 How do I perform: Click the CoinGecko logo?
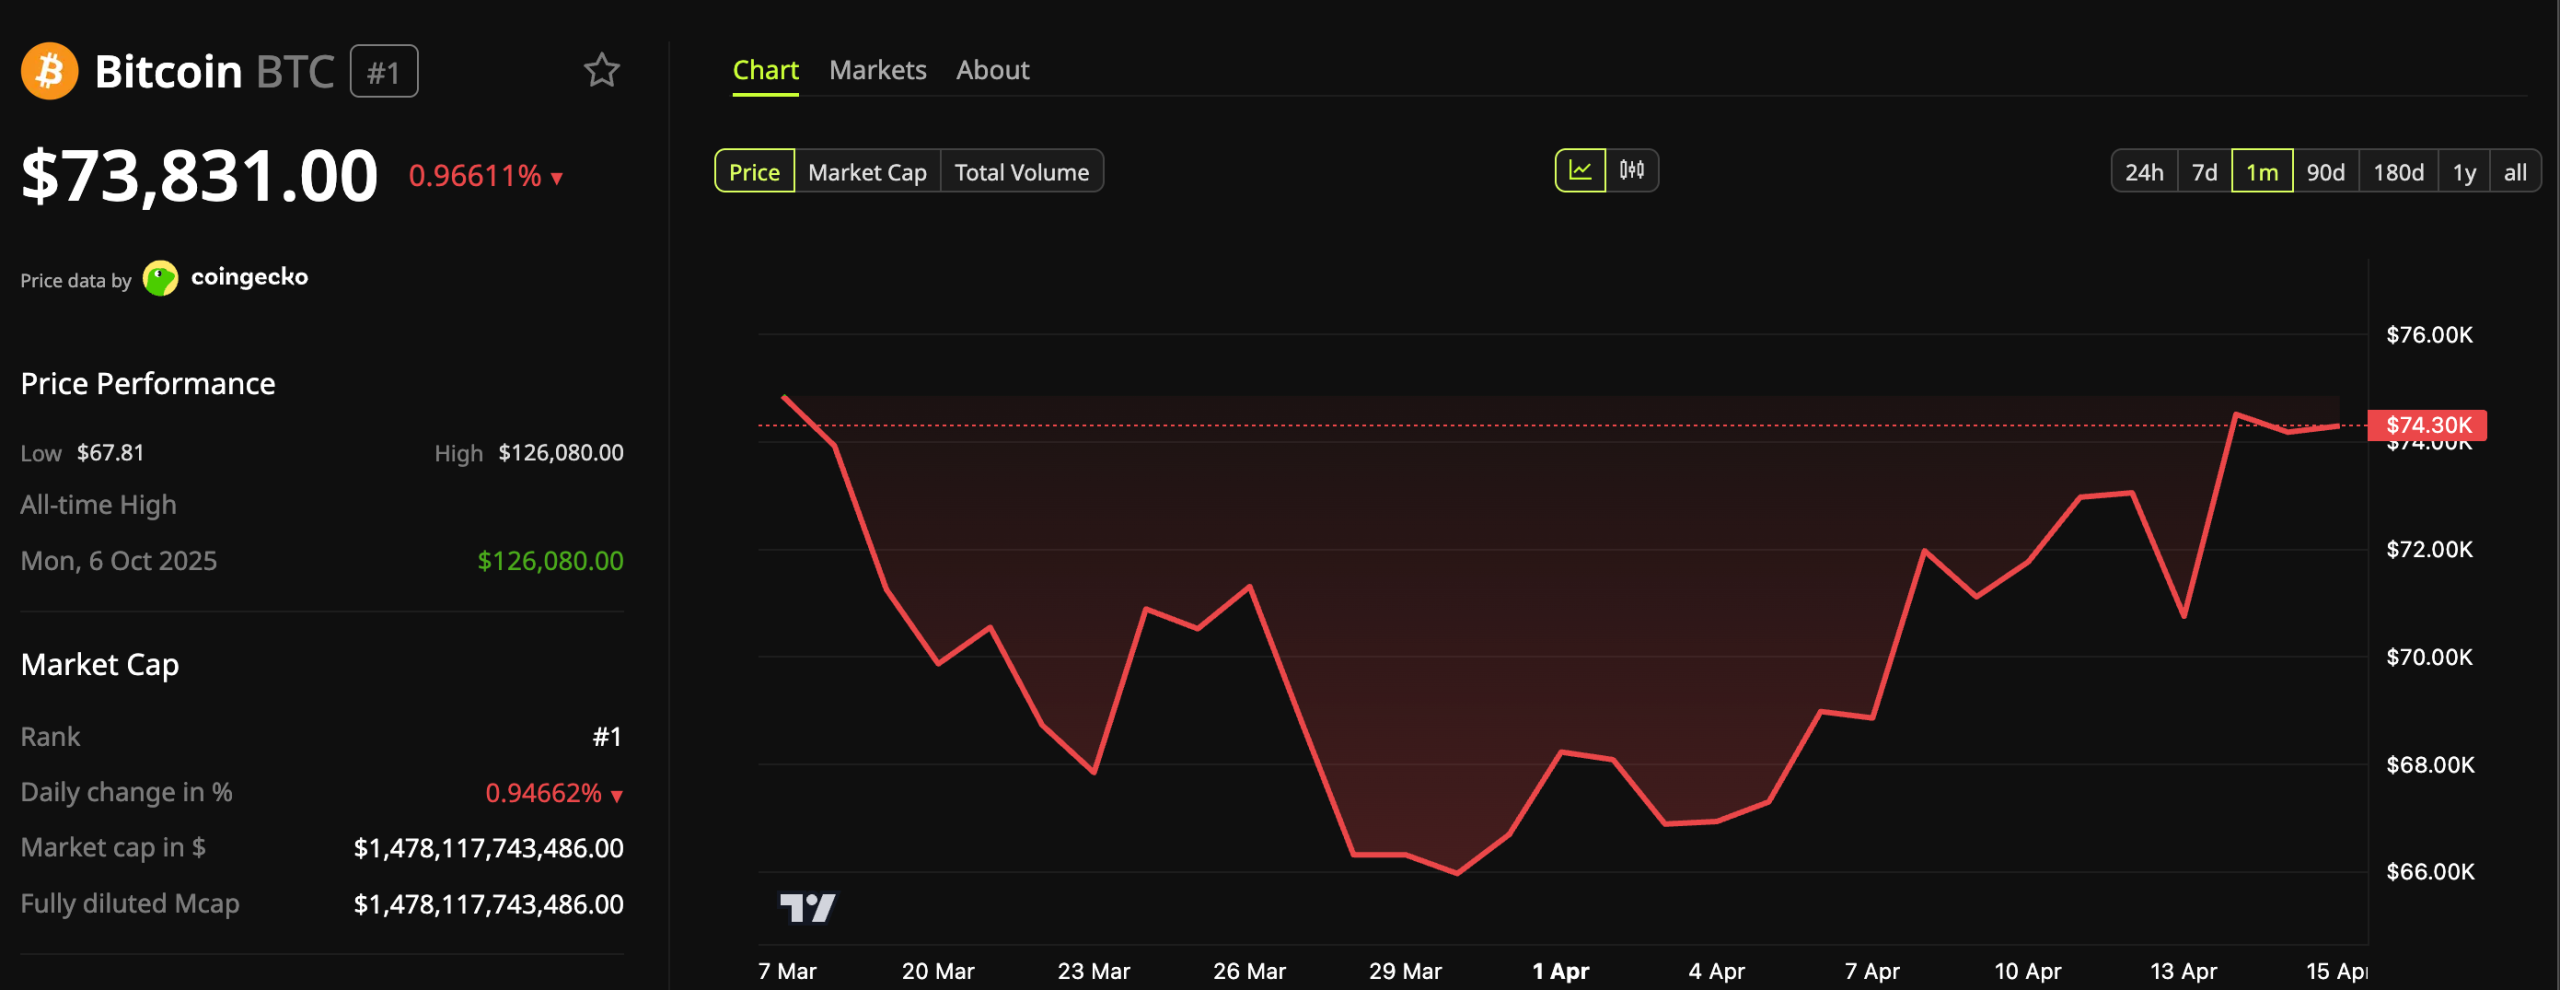(162, 277)
